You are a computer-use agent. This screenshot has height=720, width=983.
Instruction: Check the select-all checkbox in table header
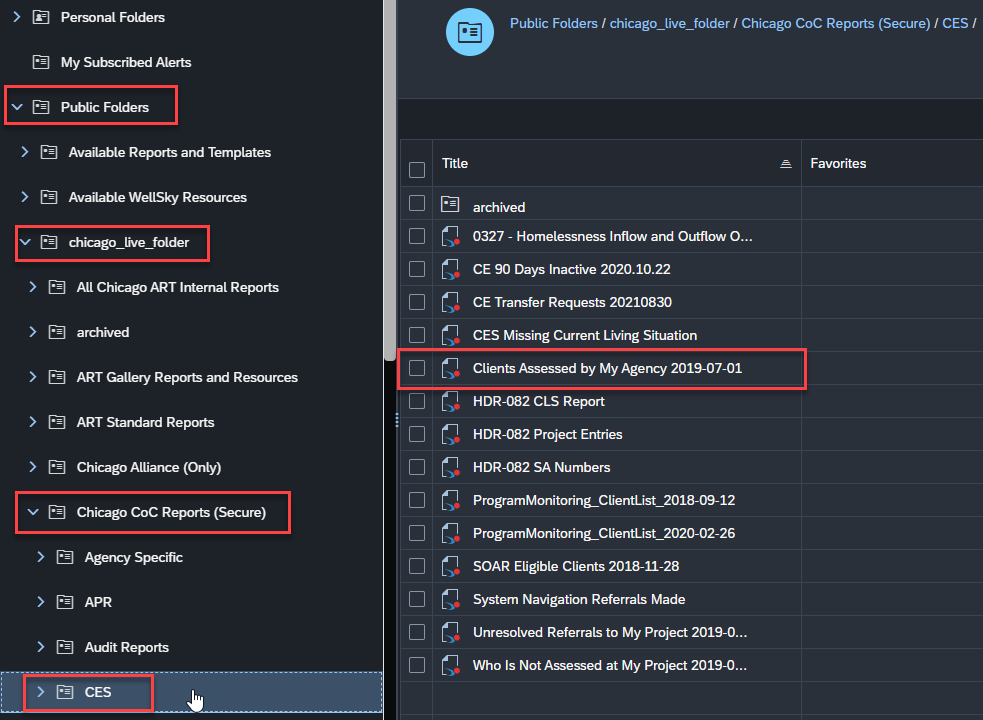click(417, 170)
